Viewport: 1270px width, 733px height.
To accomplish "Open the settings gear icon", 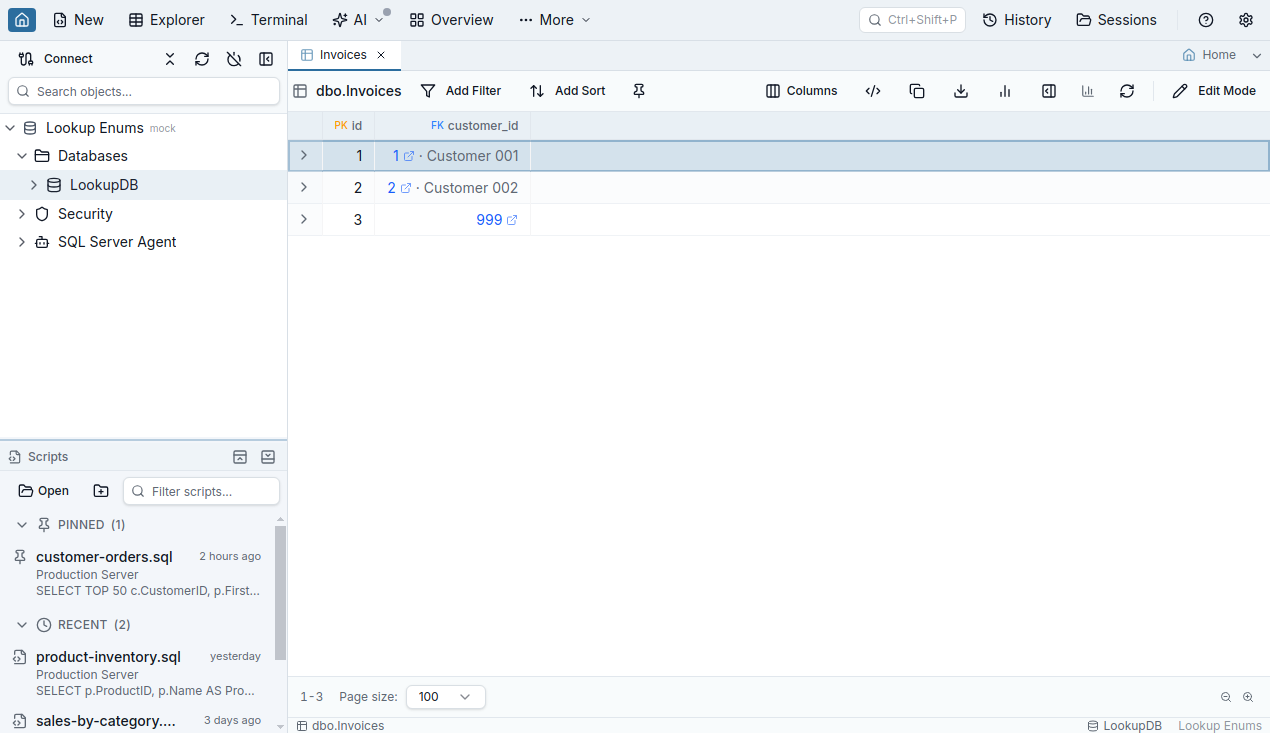I will pyautogui.click(x=1246, y=20).
